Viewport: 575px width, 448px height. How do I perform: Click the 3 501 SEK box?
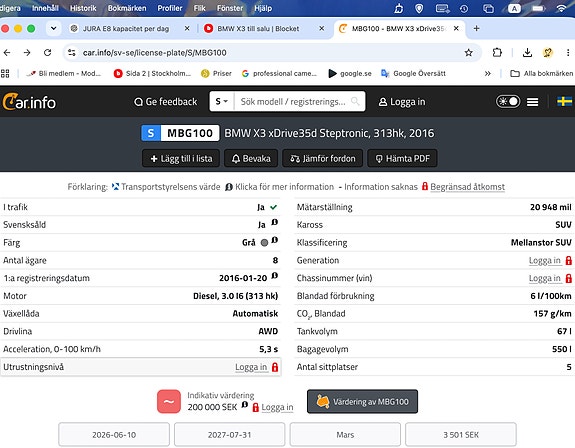point(461,435)
